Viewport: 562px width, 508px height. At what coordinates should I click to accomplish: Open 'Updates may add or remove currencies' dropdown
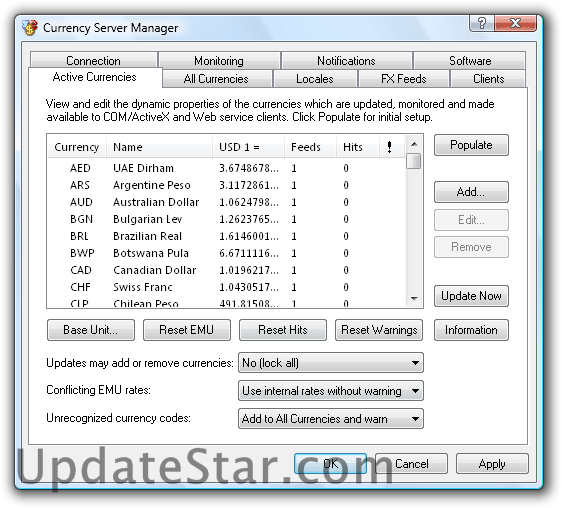pyautogui.click(x=330, y=363)
